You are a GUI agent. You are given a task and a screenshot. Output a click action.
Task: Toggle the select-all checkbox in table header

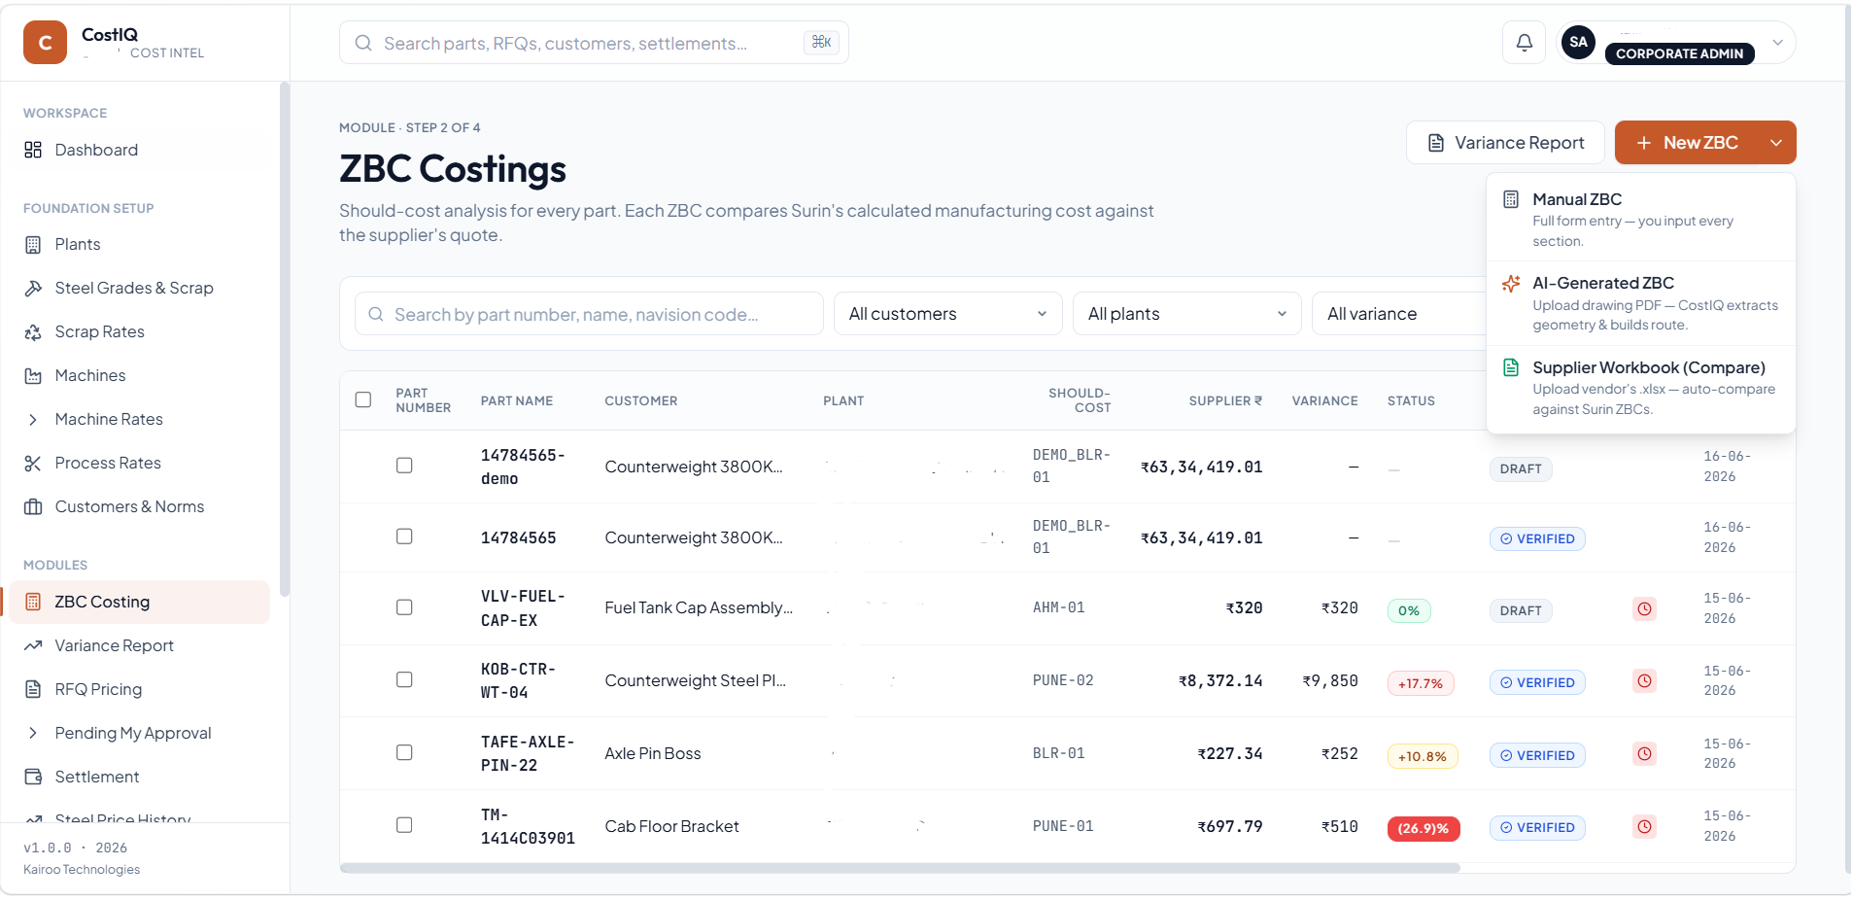[363, 400]
